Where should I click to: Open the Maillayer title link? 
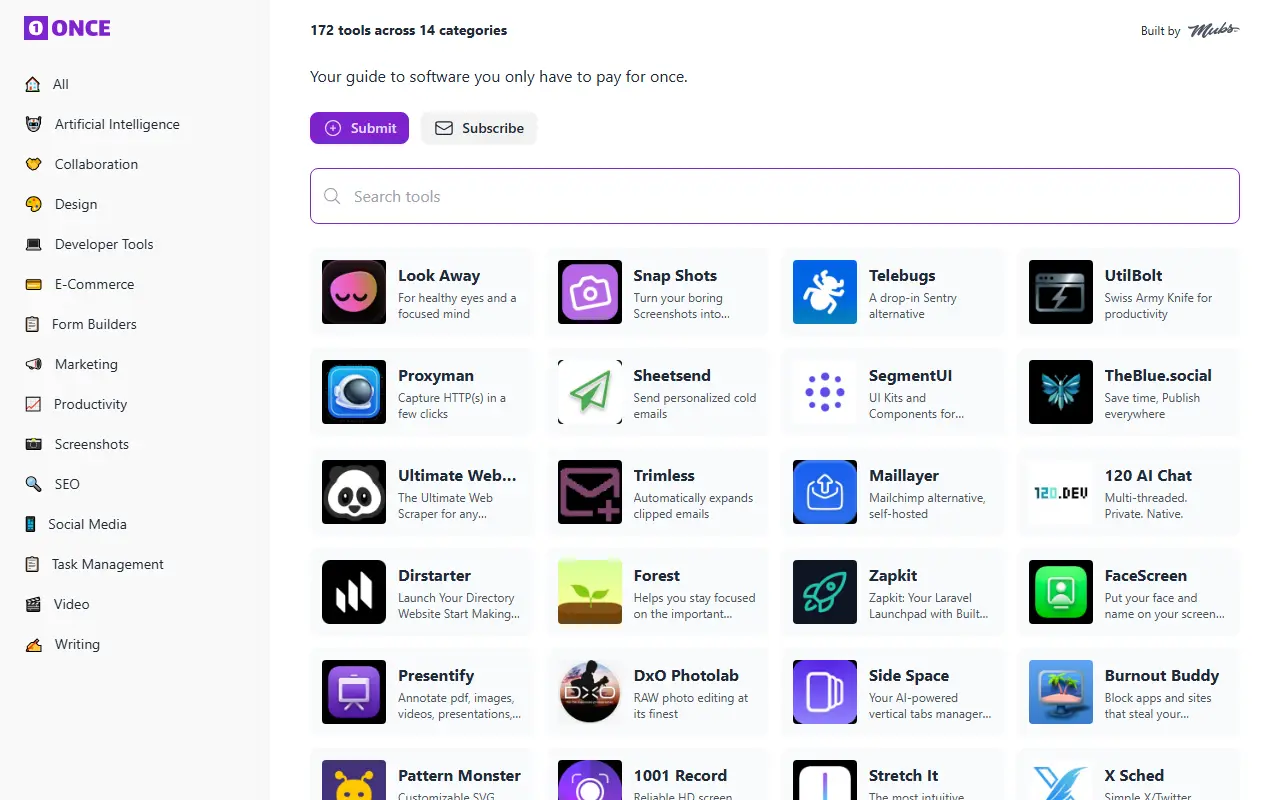coord(904,476)
